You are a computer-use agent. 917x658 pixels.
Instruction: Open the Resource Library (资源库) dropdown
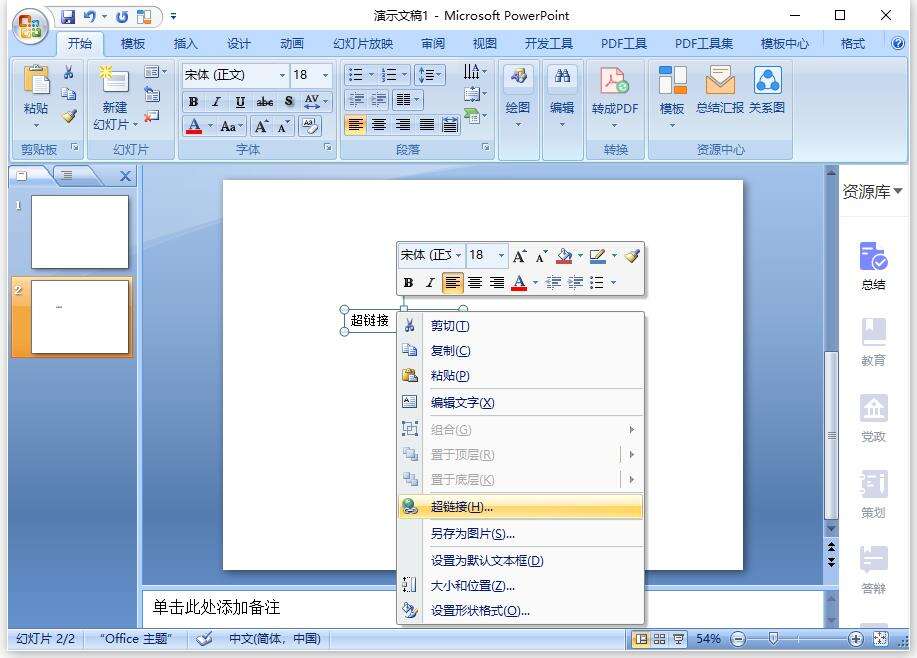coord(872,191)
